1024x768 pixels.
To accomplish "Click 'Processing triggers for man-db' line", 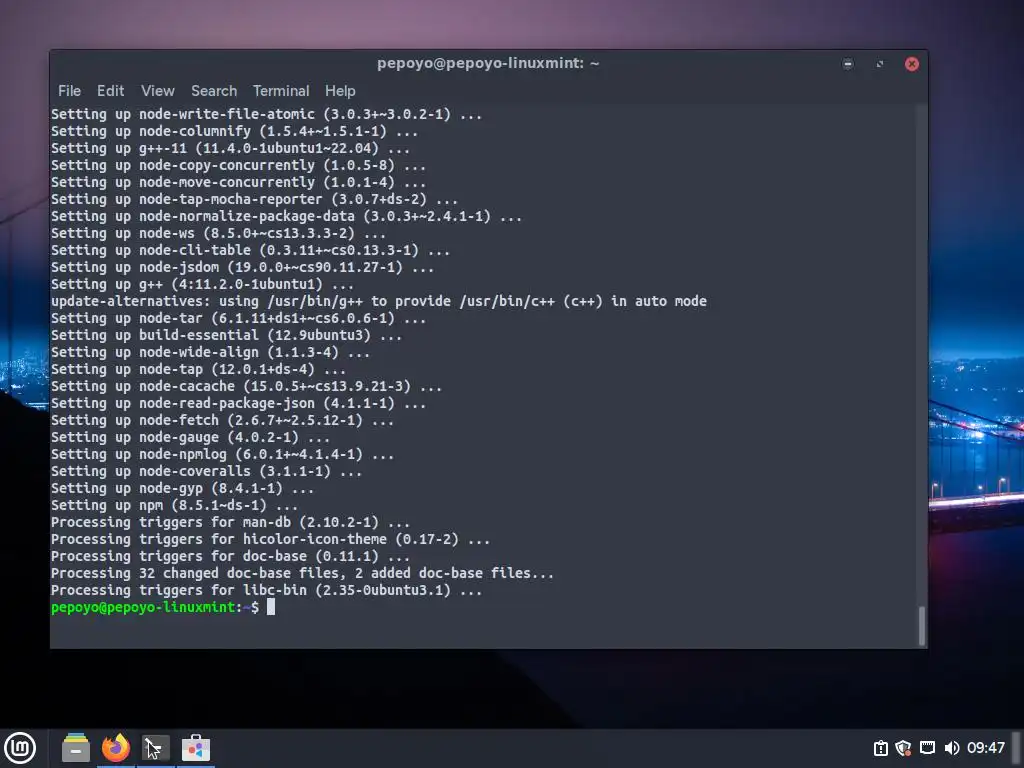I will tap(231, 522).
